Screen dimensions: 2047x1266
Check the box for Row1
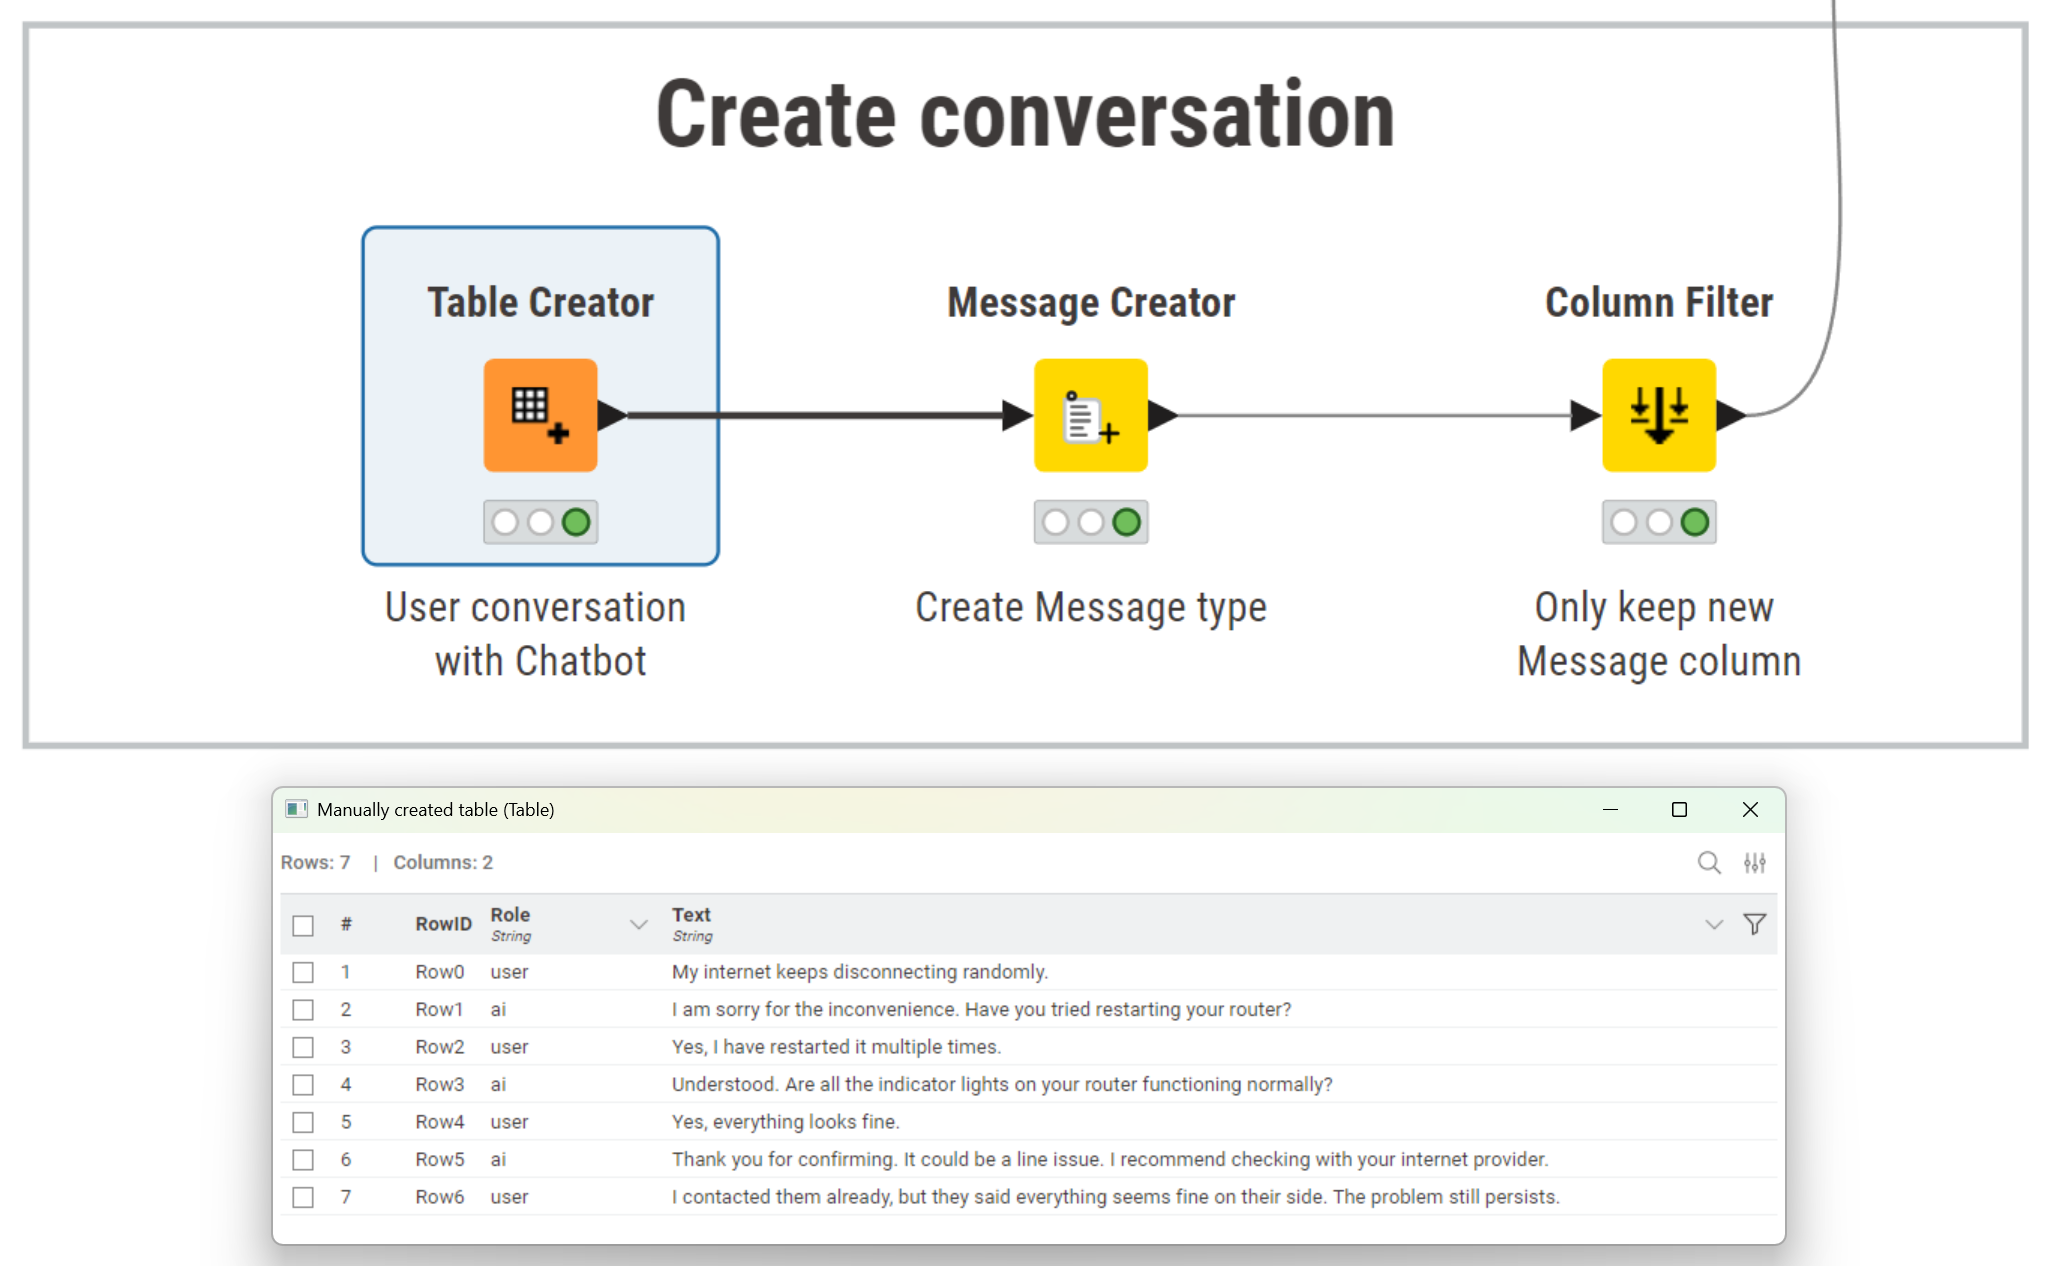pyautogui.click(x=303, y=1009)
